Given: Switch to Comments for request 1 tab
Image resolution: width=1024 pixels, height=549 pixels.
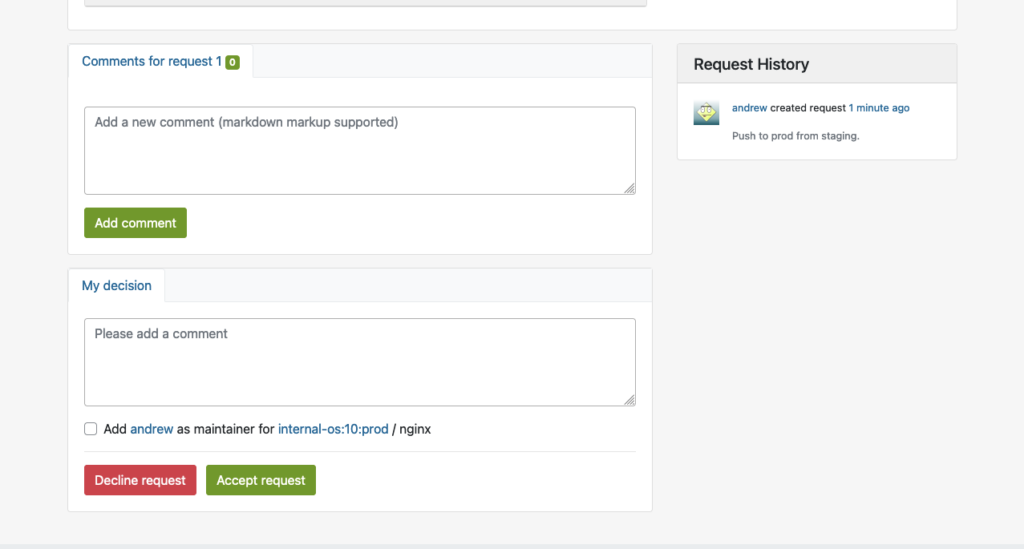Looking at the screenshot, I should point(152,61).
